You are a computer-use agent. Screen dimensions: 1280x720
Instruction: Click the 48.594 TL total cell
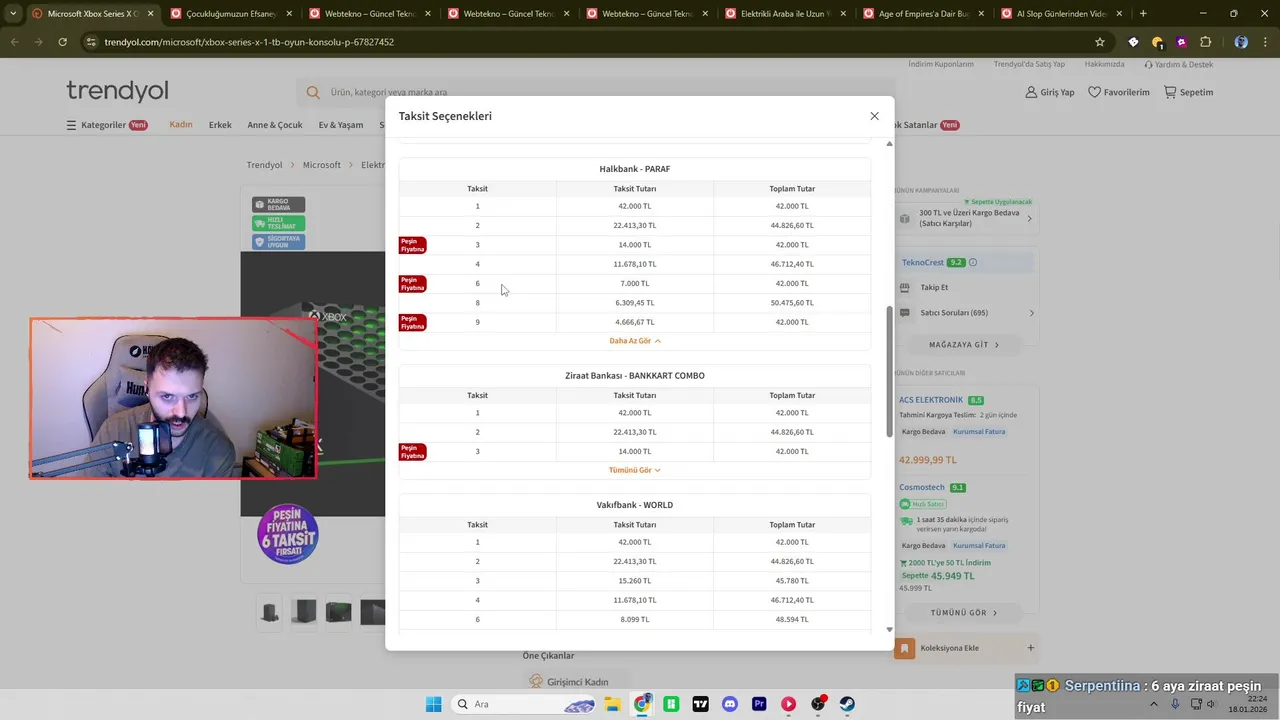792,620
